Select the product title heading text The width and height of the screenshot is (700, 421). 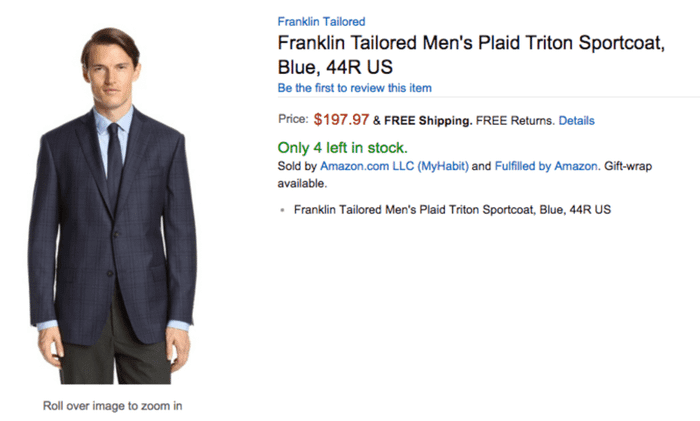[471, 55]
